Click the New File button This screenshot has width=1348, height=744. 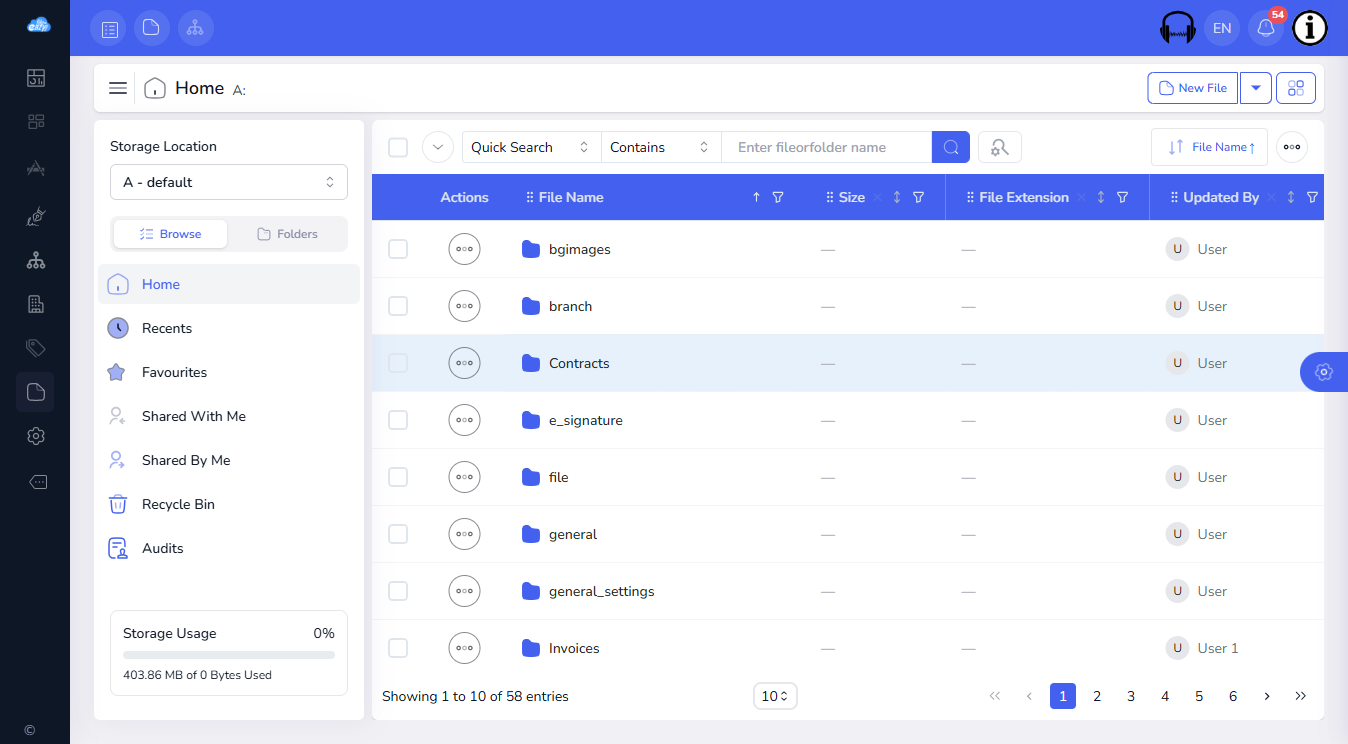pyautogui.click(x=1193, y=88)
